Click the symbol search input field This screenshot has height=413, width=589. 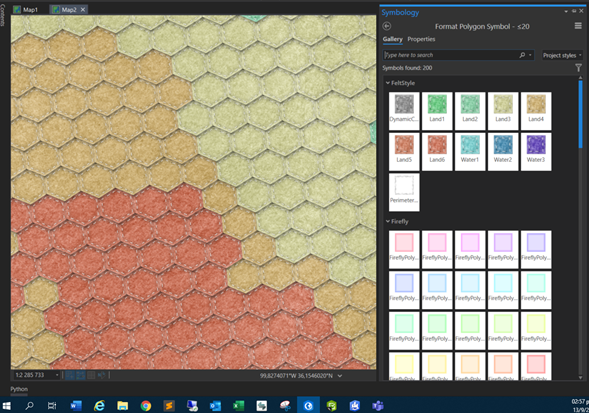tap(451, 55)
